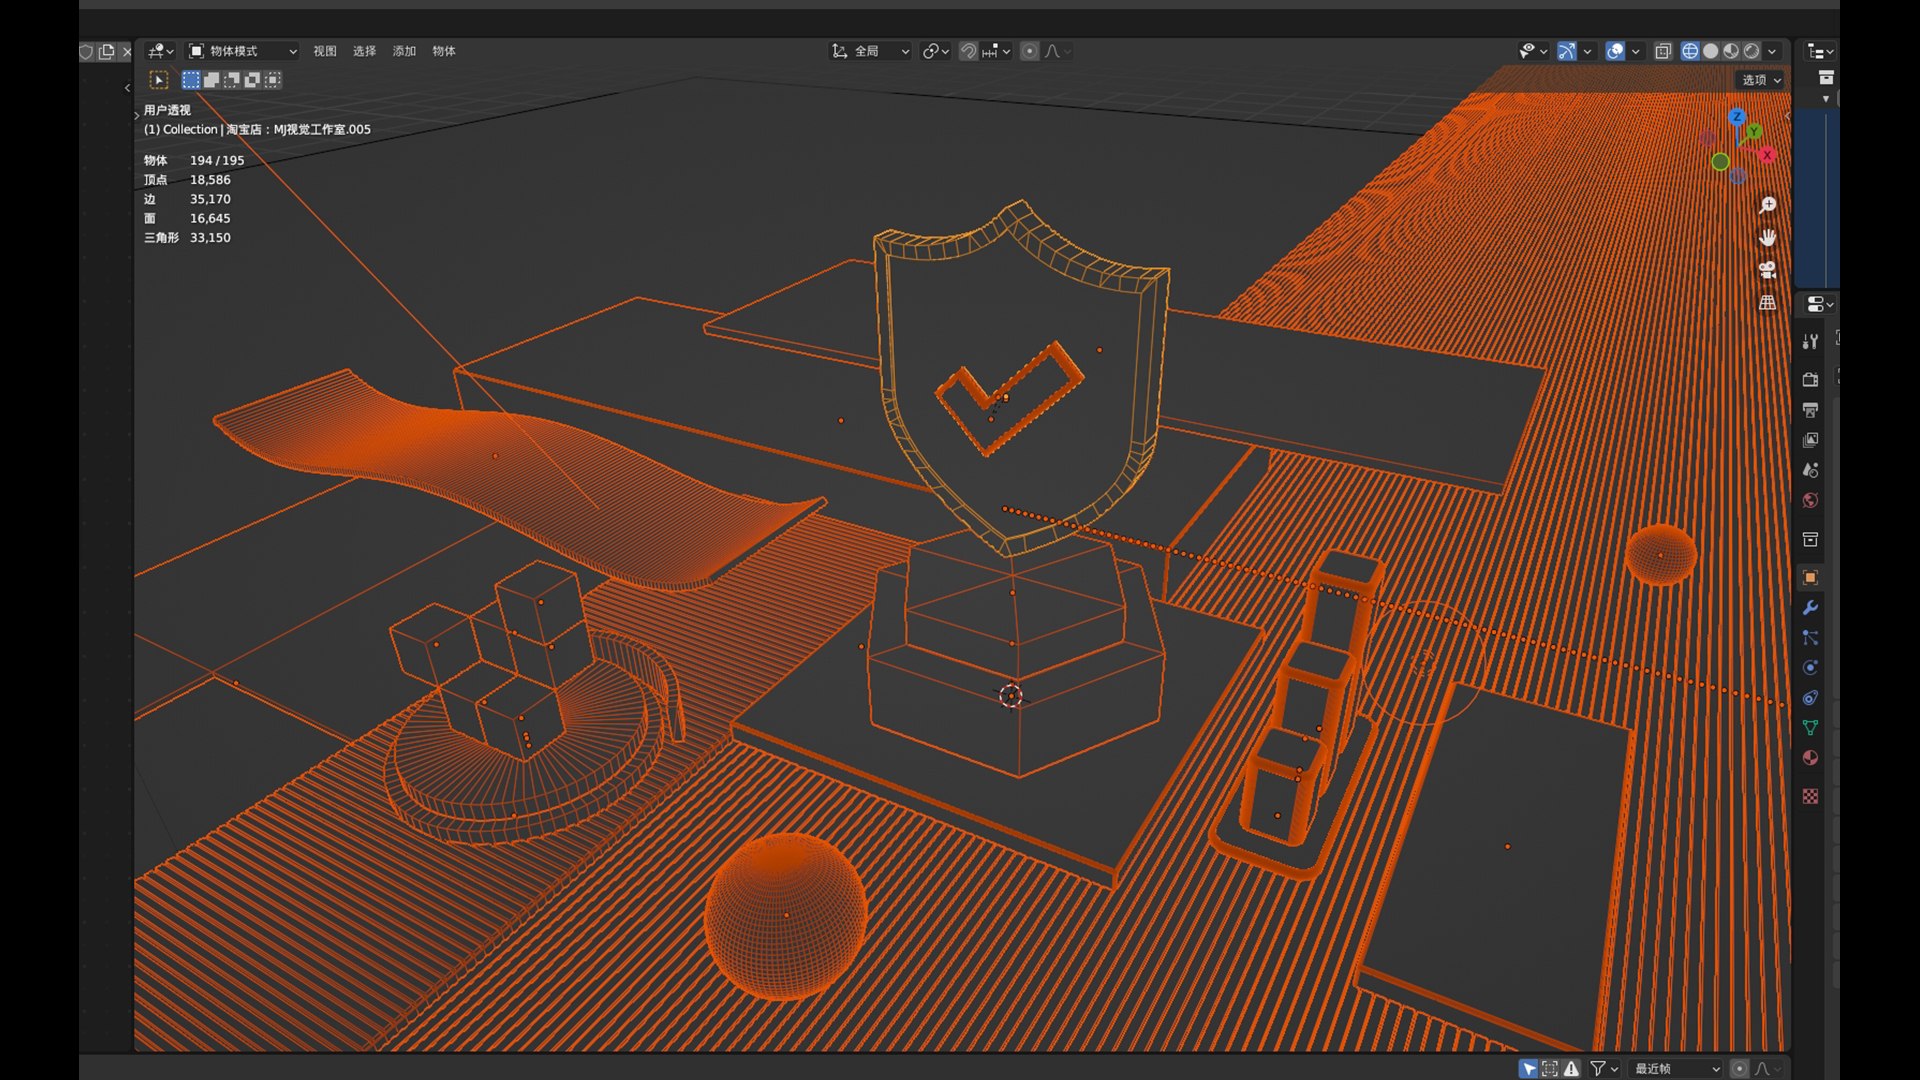Collapse the outliner disclosure triangle
1920x1080 pixels.
pos(1826,99)
